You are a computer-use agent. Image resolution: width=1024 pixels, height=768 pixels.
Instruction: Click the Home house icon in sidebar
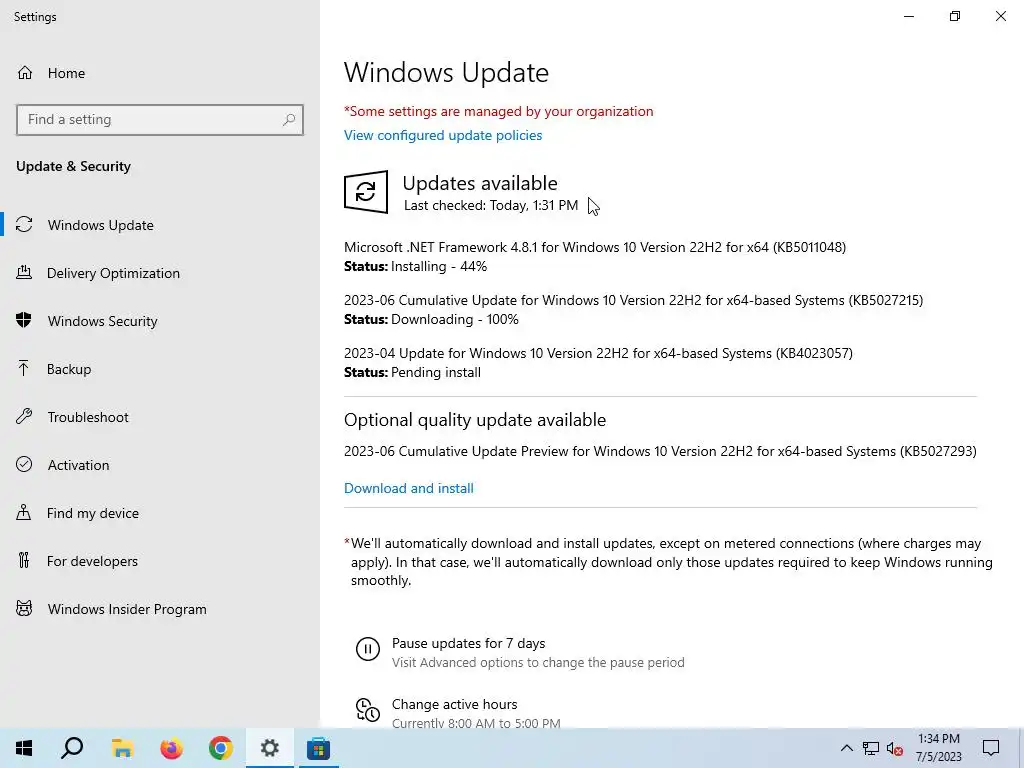point(25,72)
